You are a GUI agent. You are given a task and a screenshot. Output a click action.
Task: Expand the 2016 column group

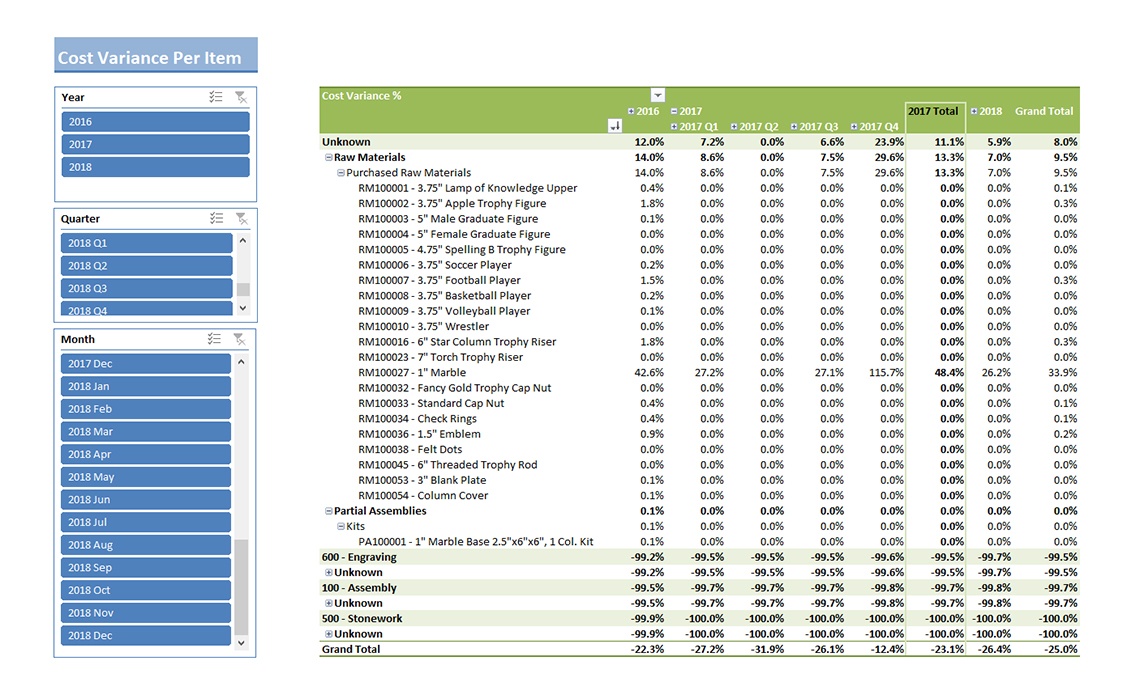tap(631, 111)
